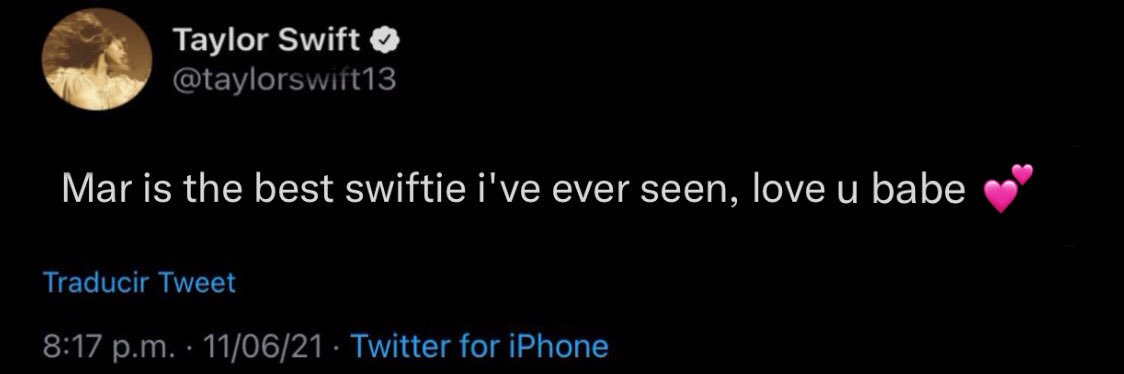Click the 8:17 p.m. timestamp
The width and height of the screenshot is (1124, 374).
(x=108, y=347)
